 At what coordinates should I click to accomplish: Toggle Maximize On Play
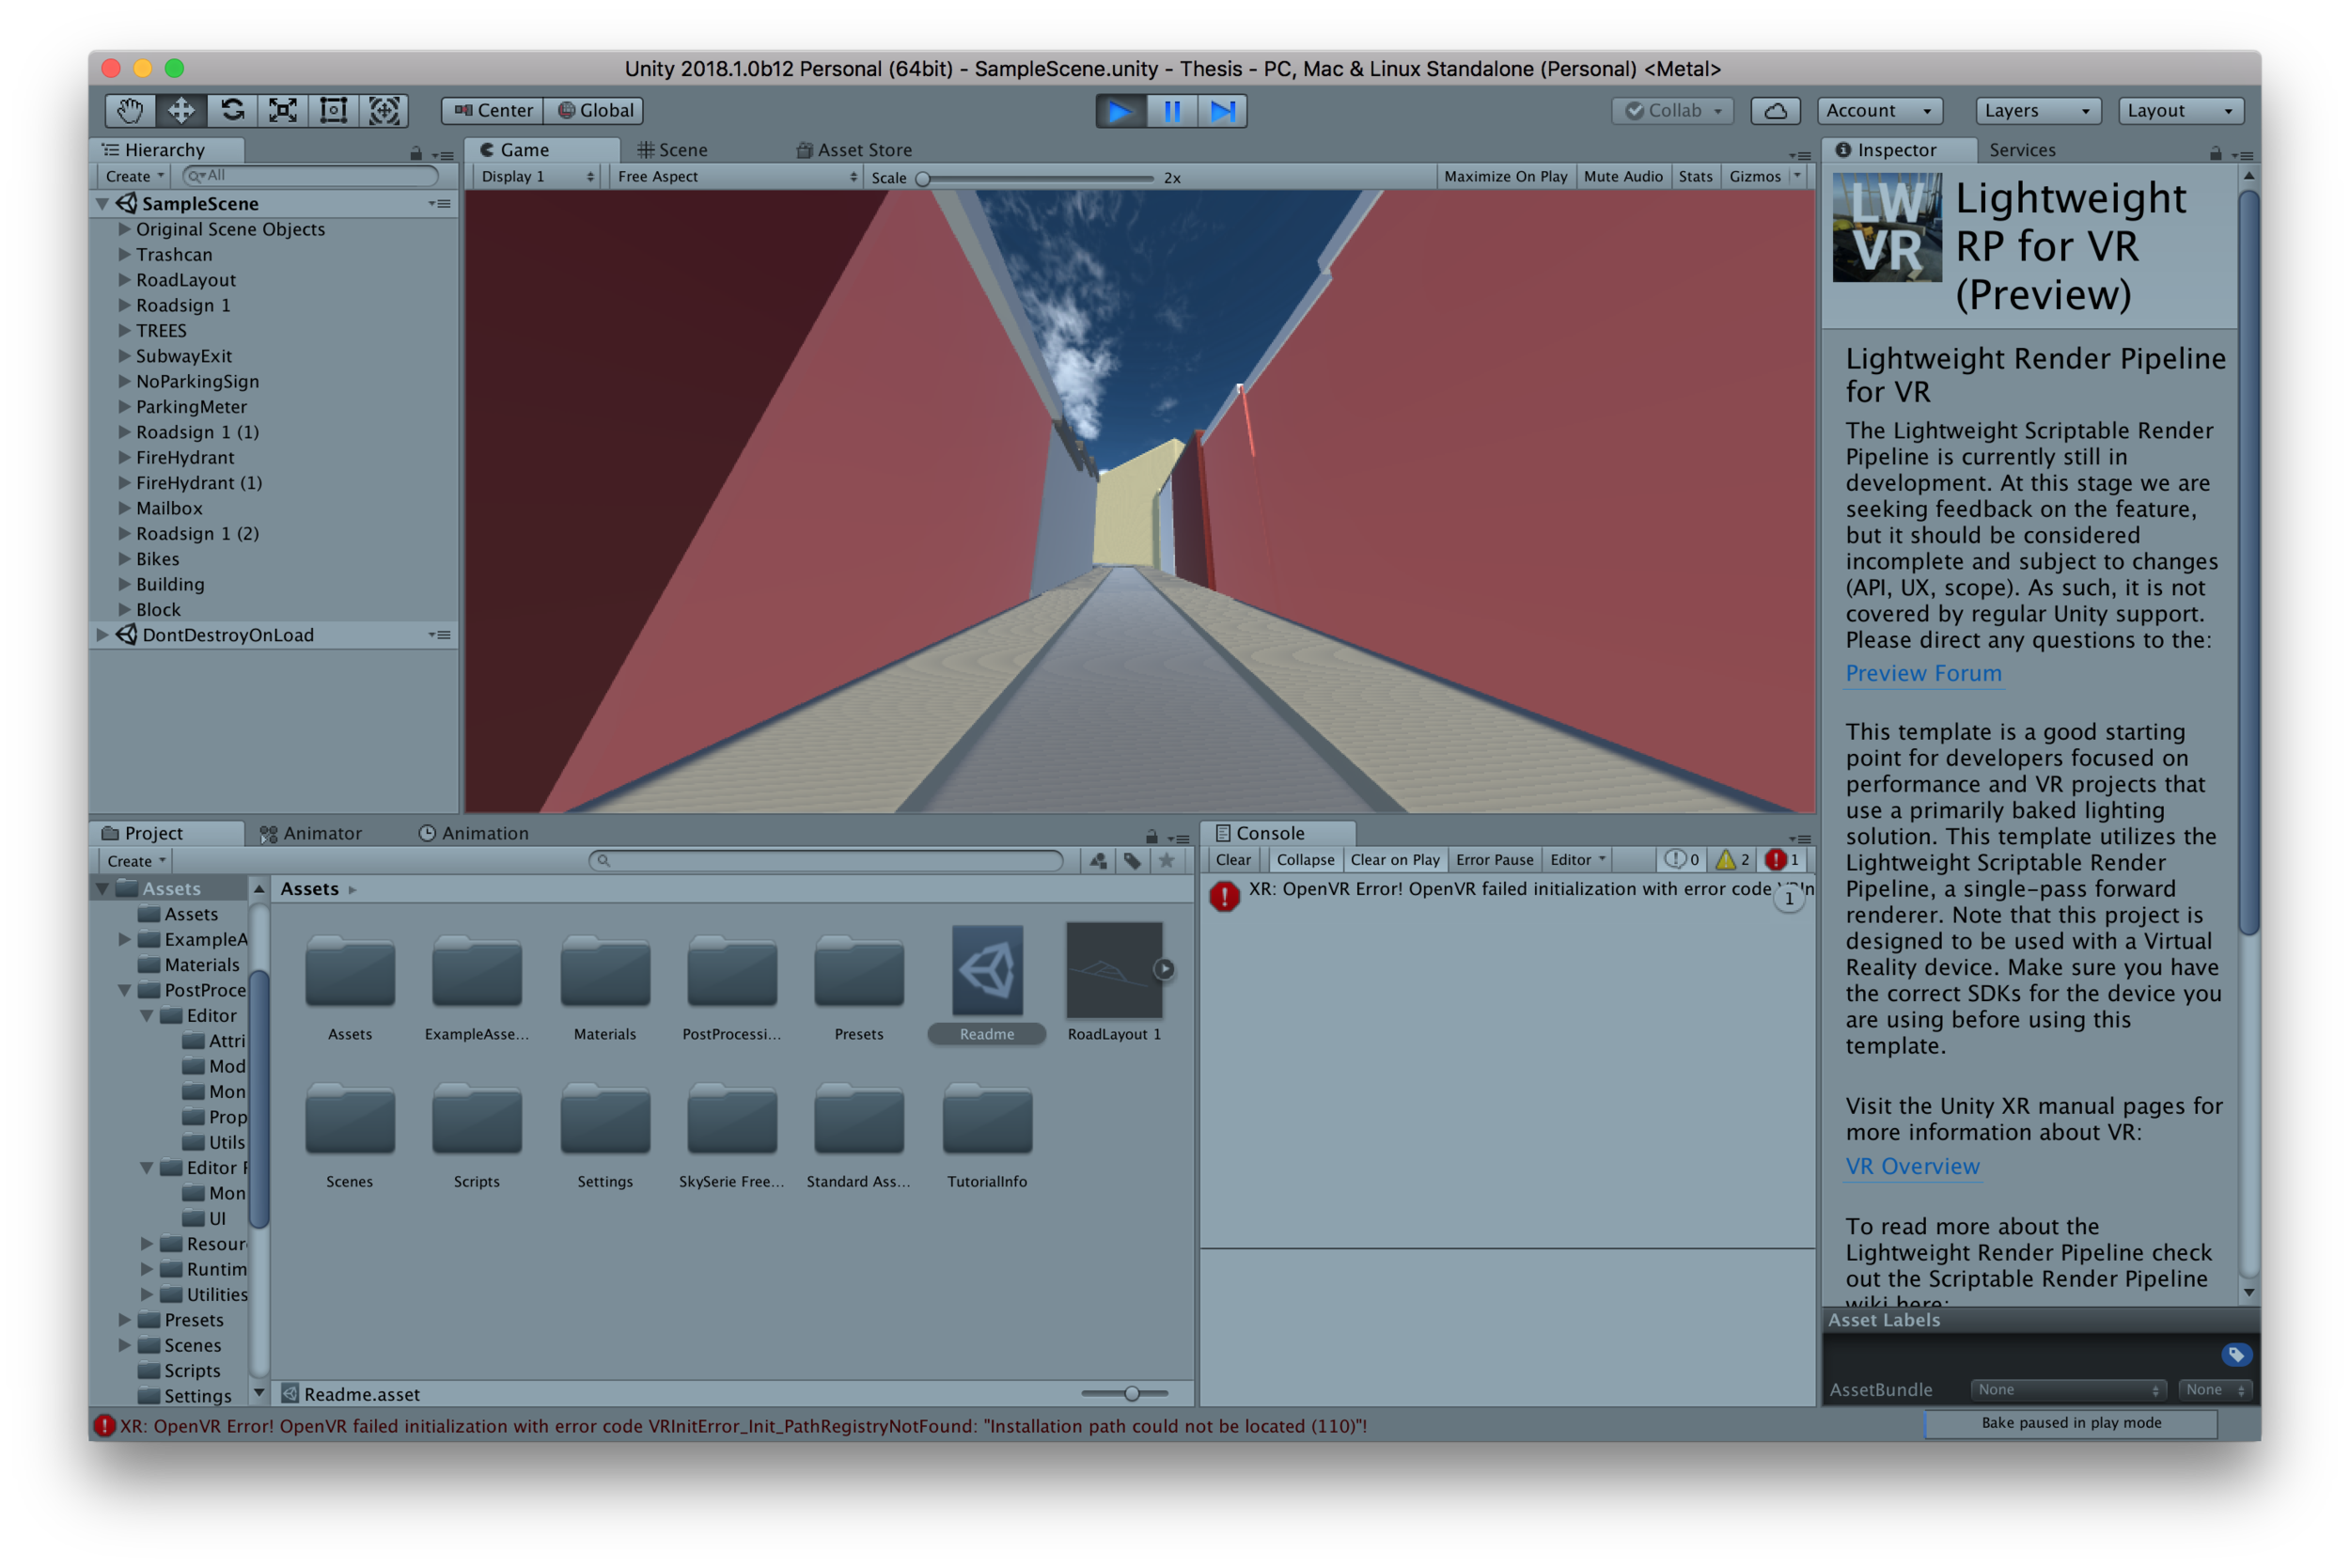tap(1505, 176)
